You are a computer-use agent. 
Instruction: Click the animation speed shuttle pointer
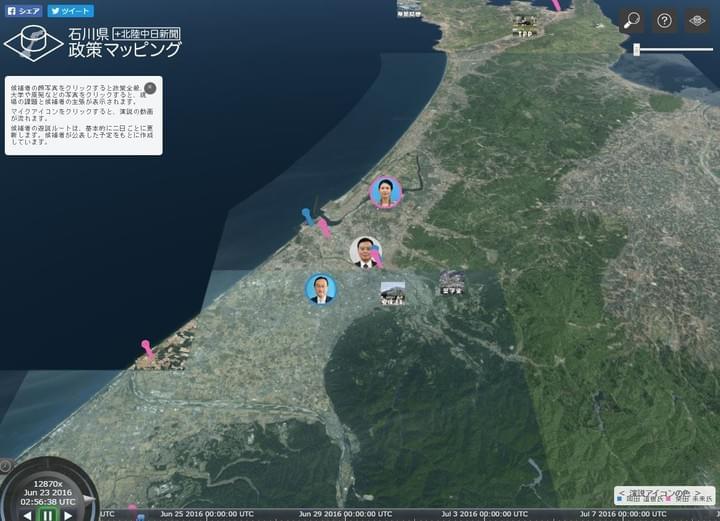click(89, 499)
